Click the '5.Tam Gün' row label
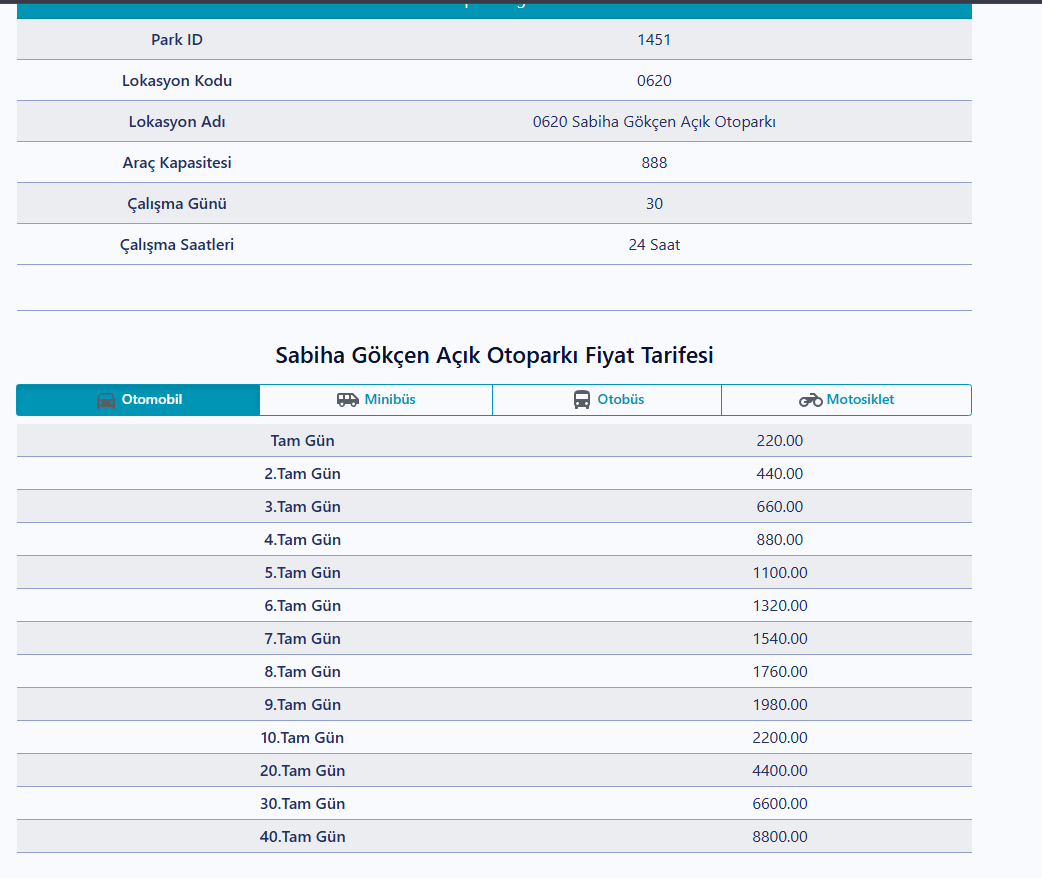 point(302,573)
